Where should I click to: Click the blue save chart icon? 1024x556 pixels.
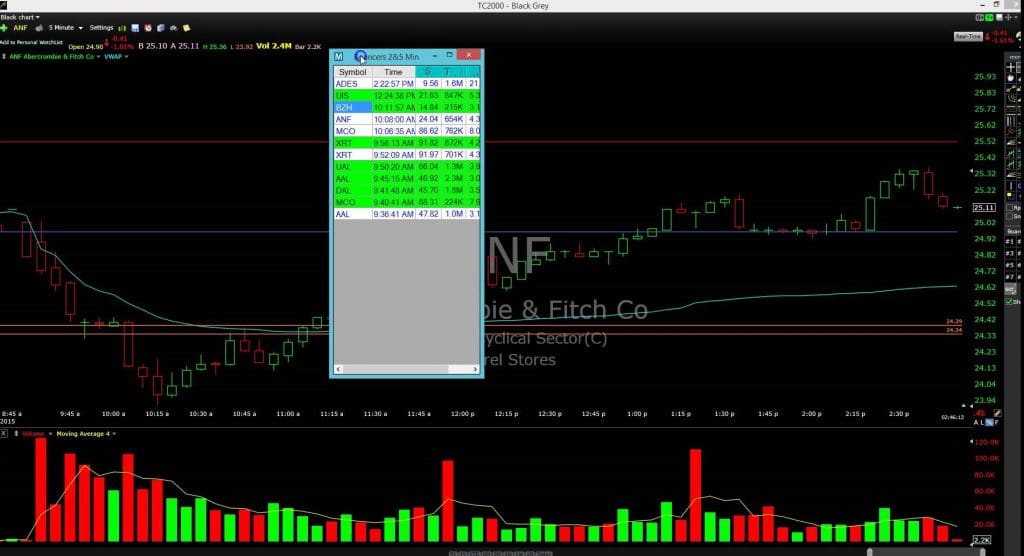click(x=135, y=28)
